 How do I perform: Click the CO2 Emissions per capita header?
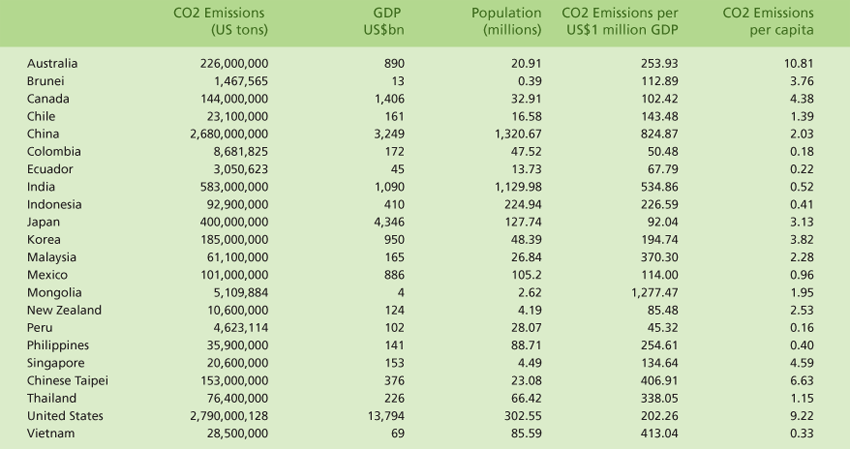[x=768, y=21]
